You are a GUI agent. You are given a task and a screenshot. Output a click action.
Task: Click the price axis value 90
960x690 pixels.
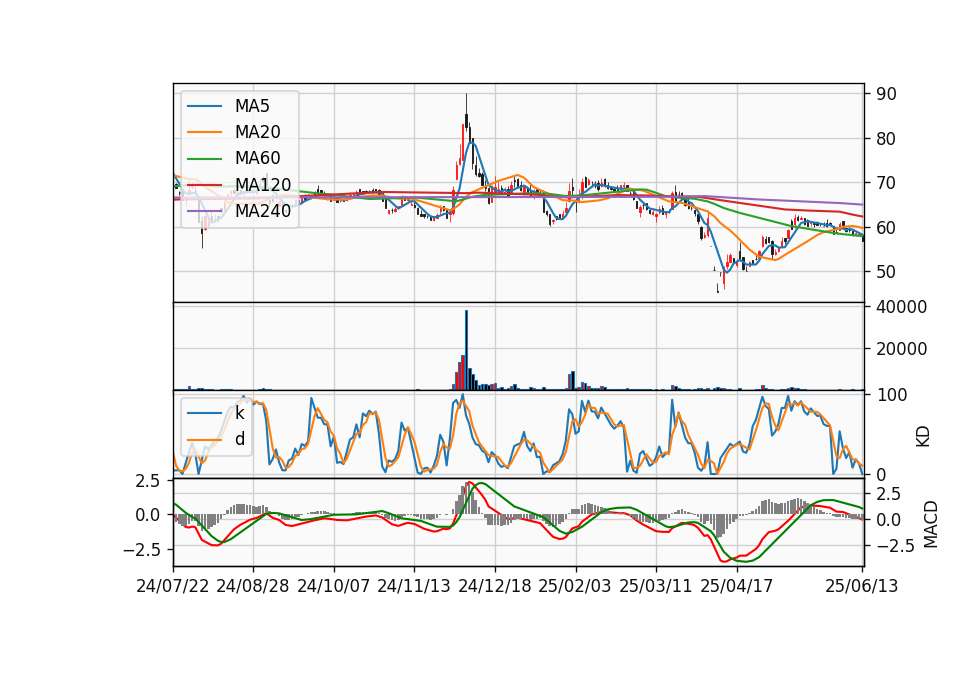[x=886, y=94]
